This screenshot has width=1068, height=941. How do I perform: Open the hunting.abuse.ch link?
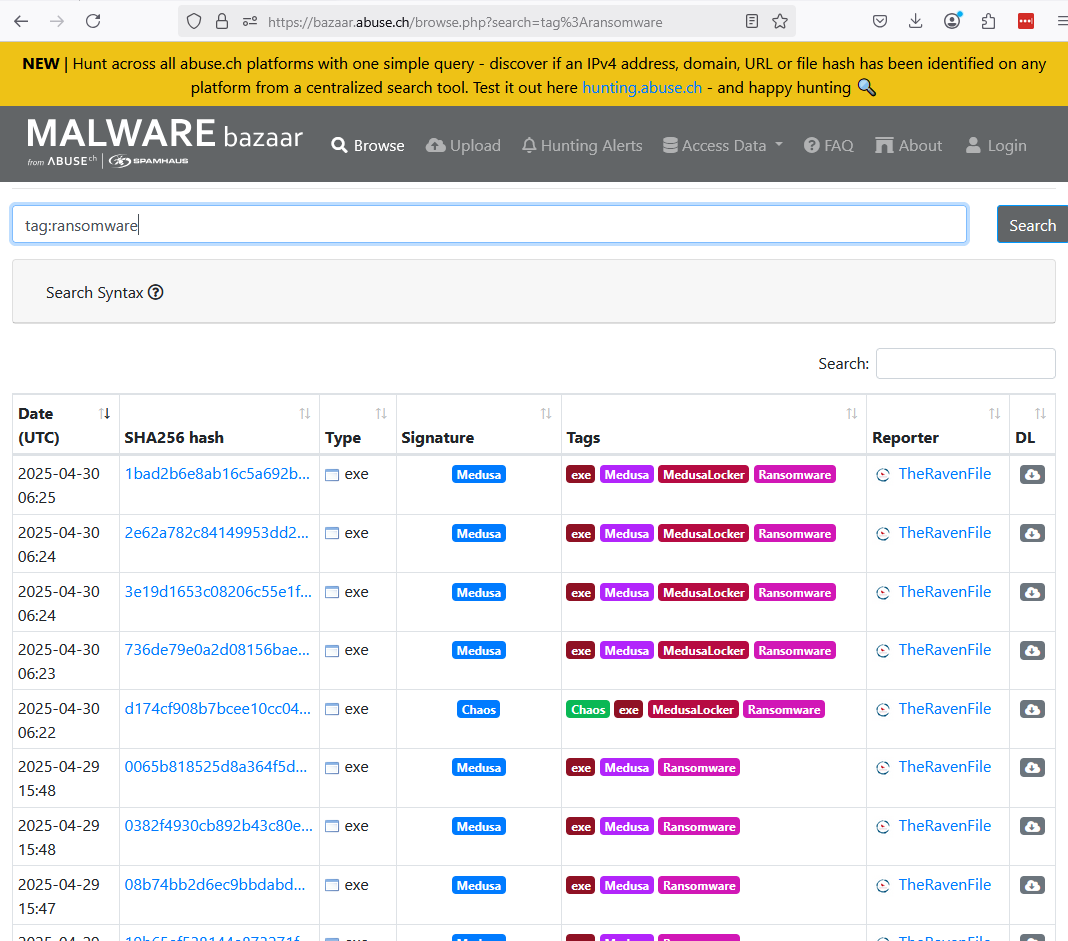coord(642,88)
